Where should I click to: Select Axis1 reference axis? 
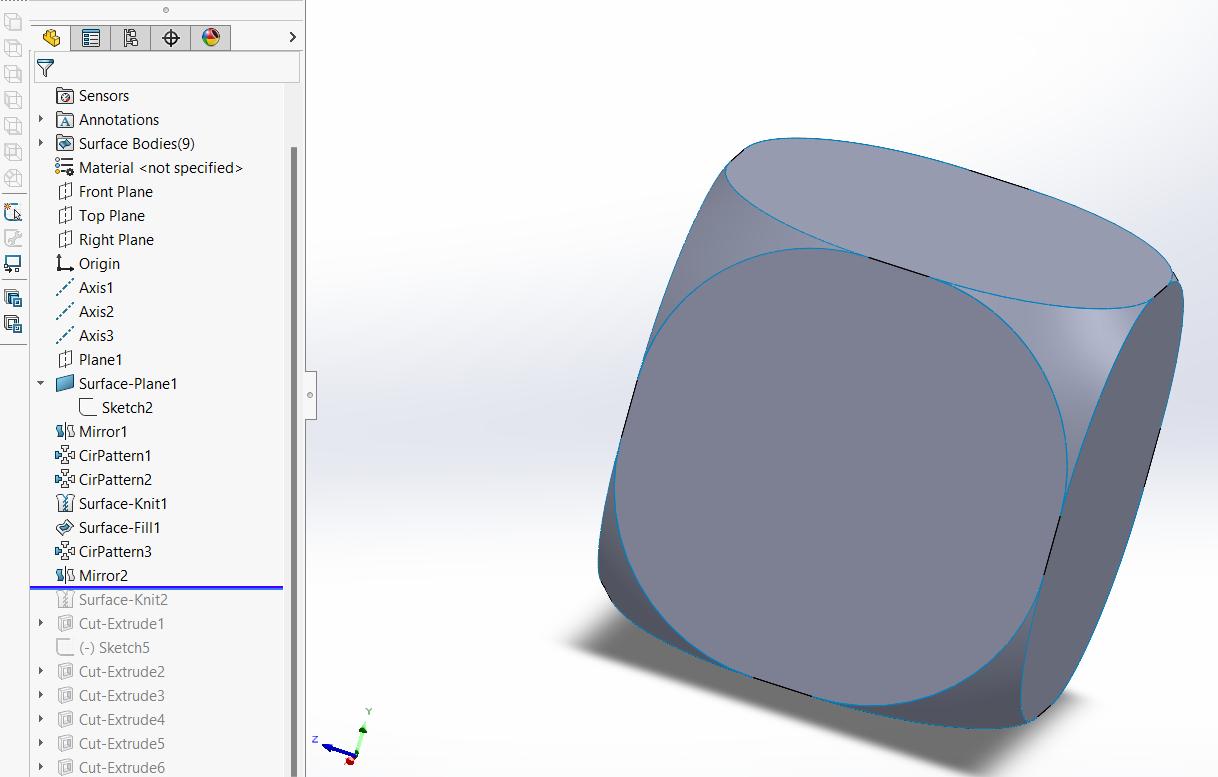85,288
